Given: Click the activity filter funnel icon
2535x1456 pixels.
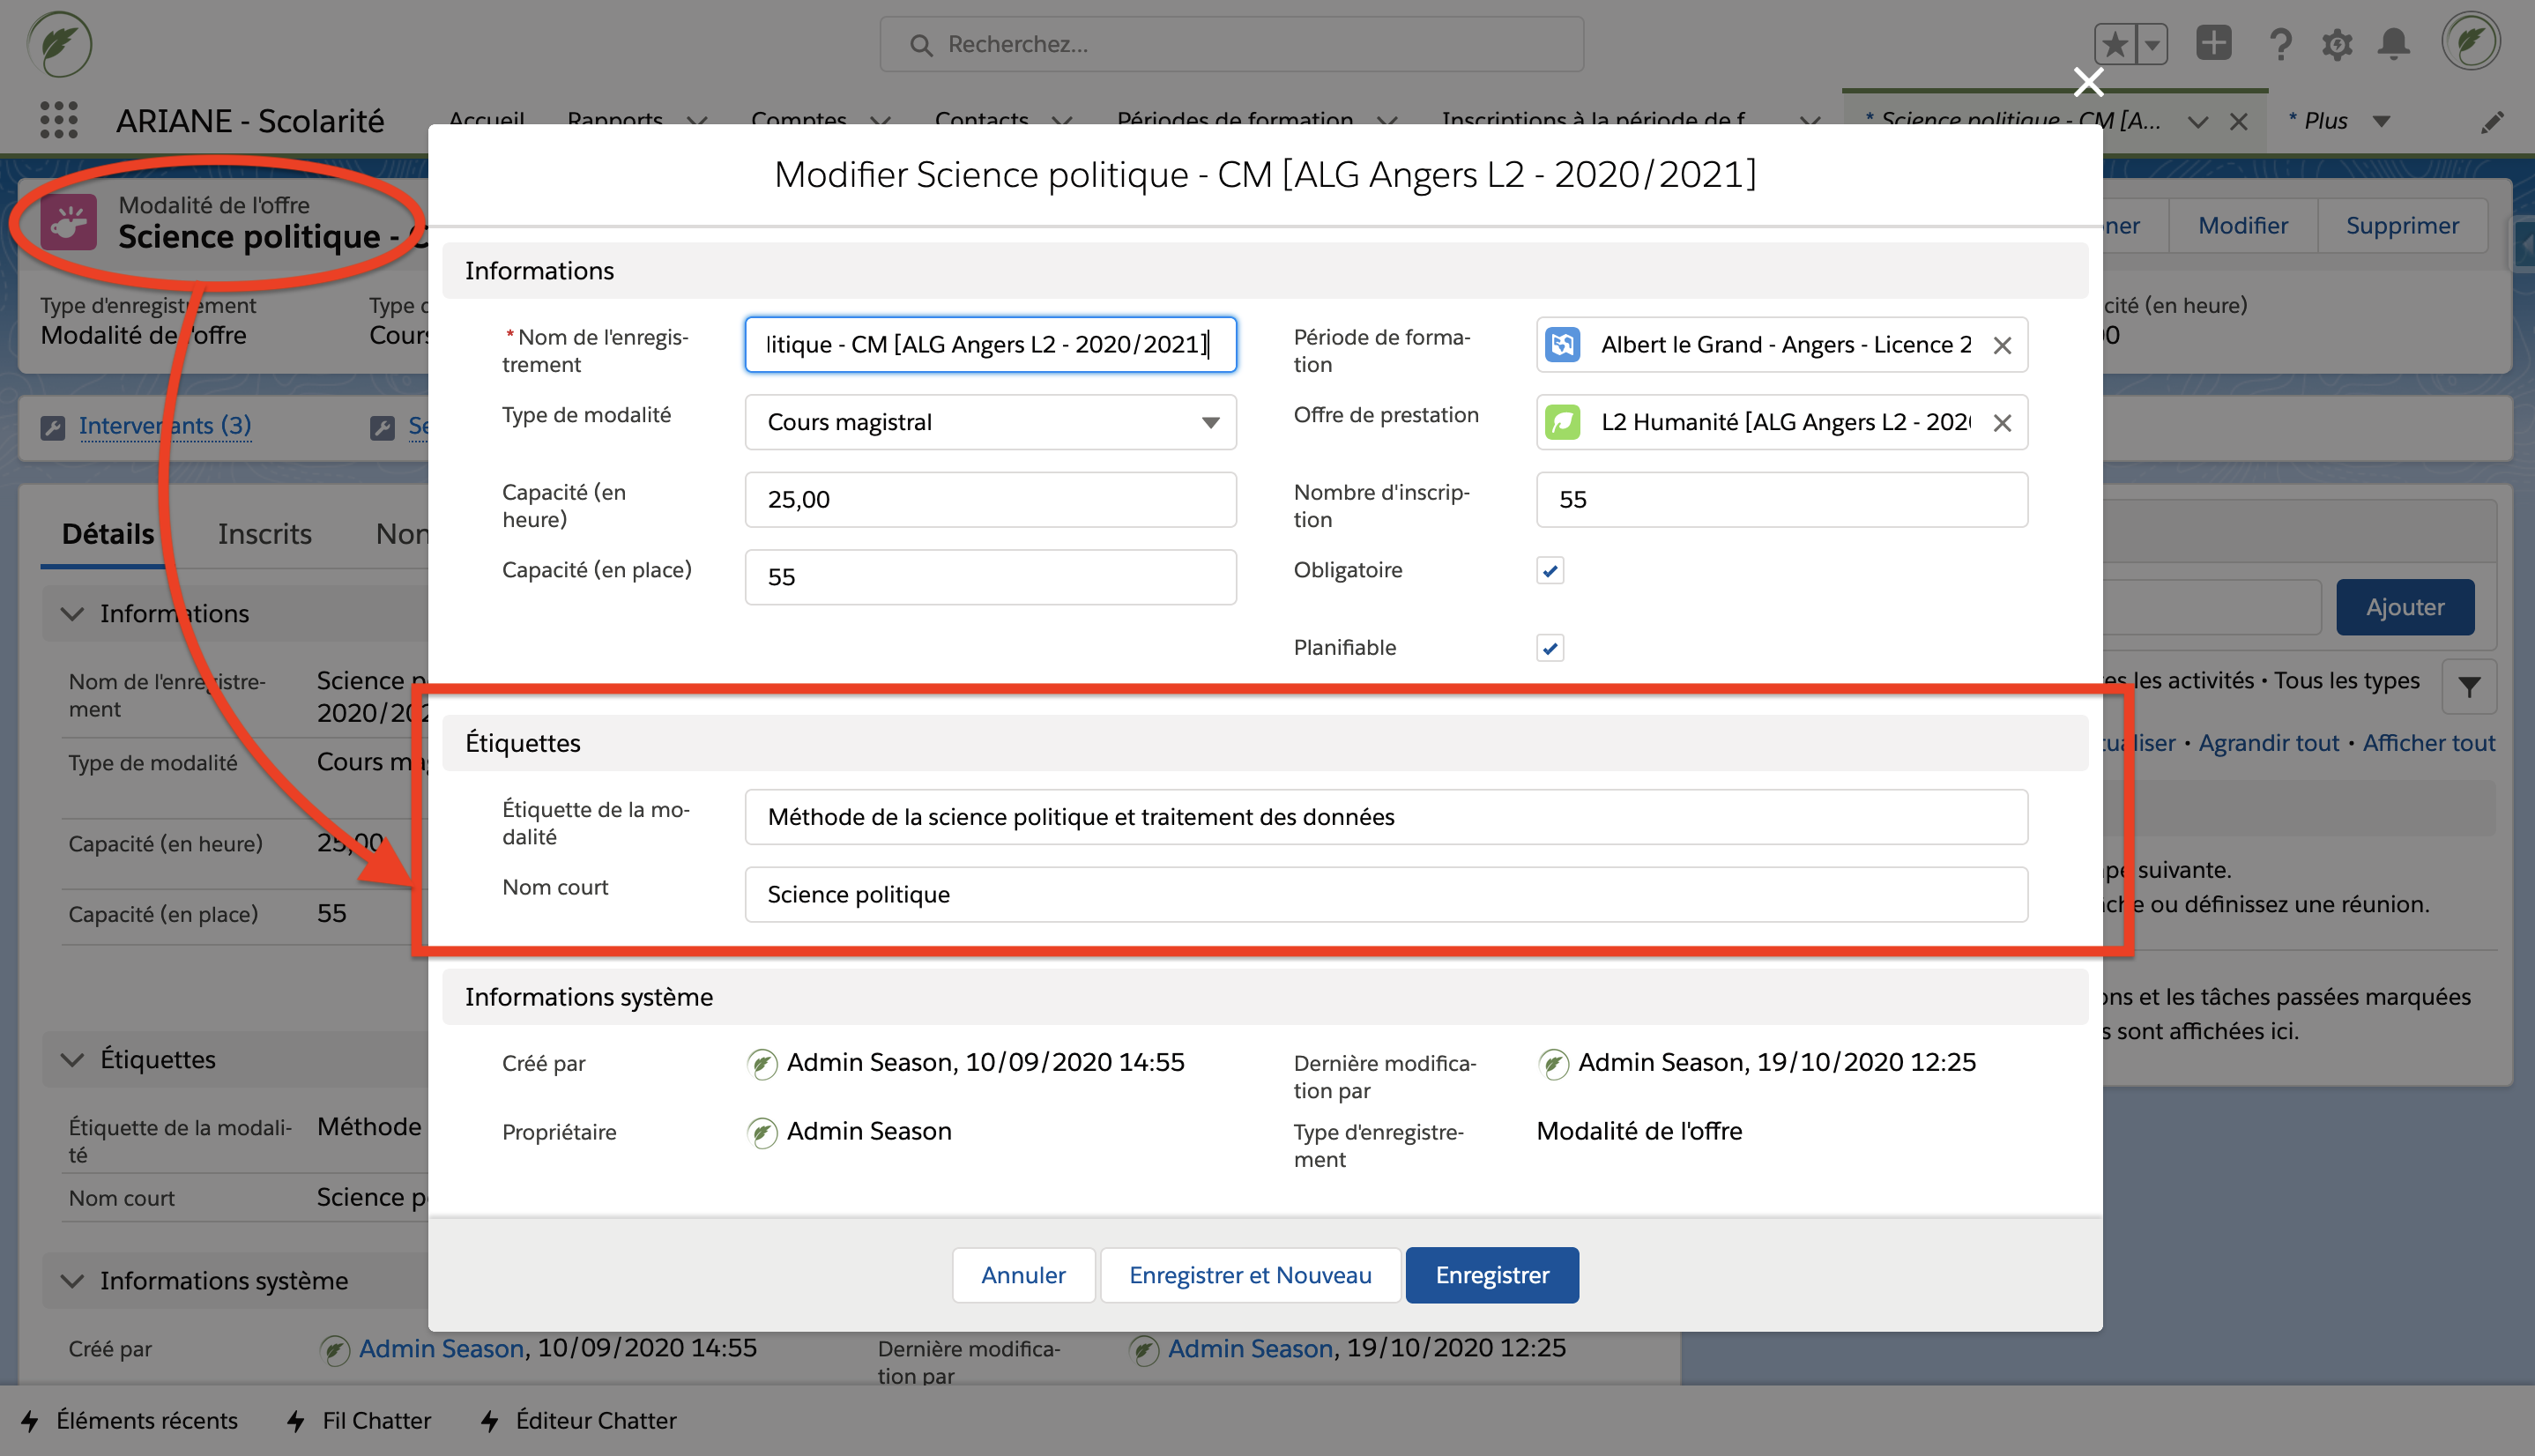Looking at the screenshot, I should [x=2468, y=687].
